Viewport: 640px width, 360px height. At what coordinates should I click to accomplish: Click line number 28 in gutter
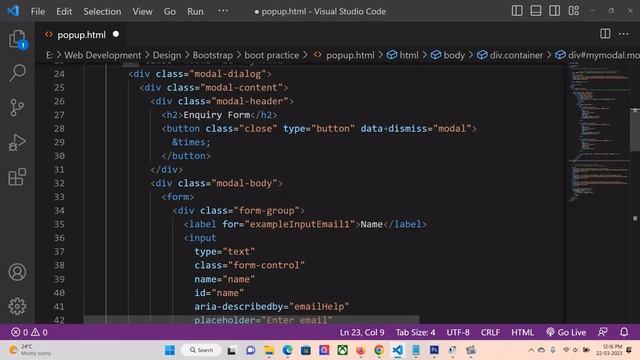pyautogui.click(x=59, y=129)
